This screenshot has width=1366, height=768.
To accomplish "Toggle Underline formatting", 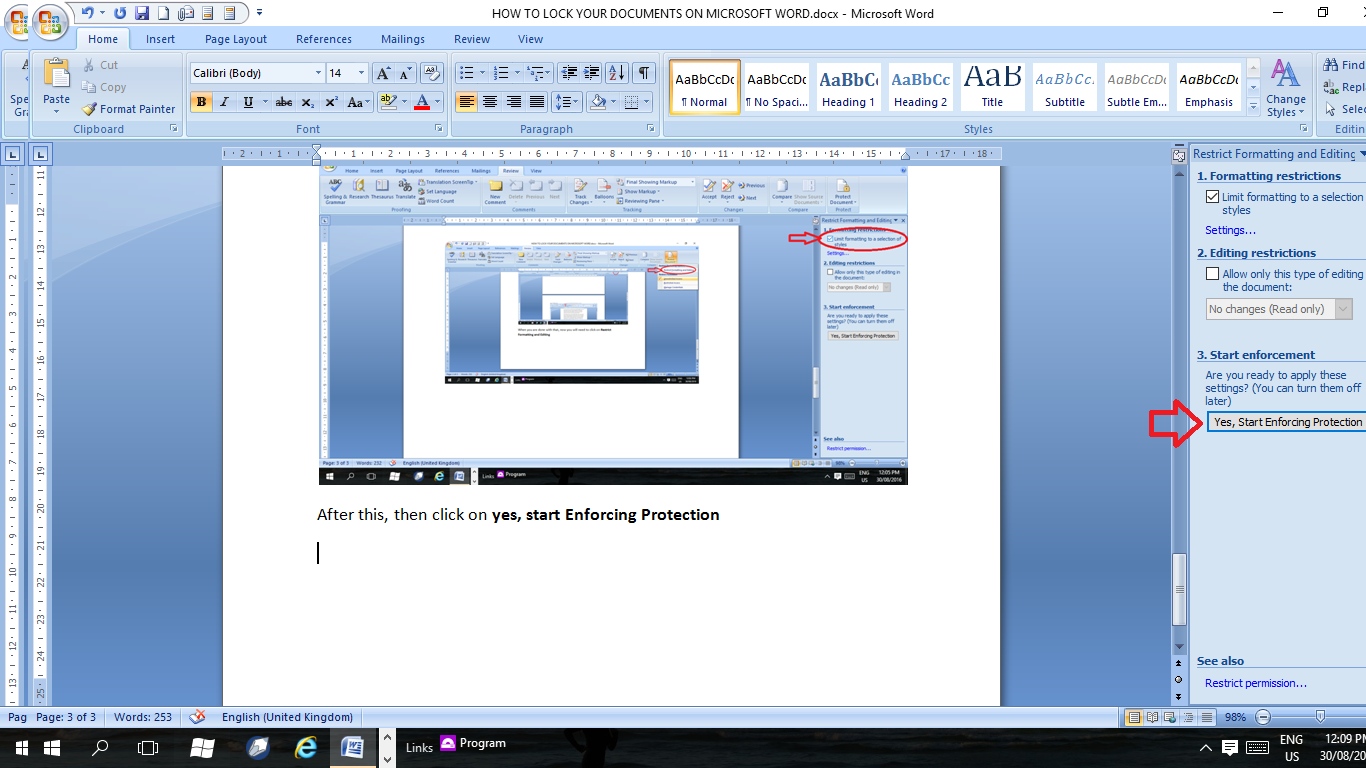I will tap(248, 102).
